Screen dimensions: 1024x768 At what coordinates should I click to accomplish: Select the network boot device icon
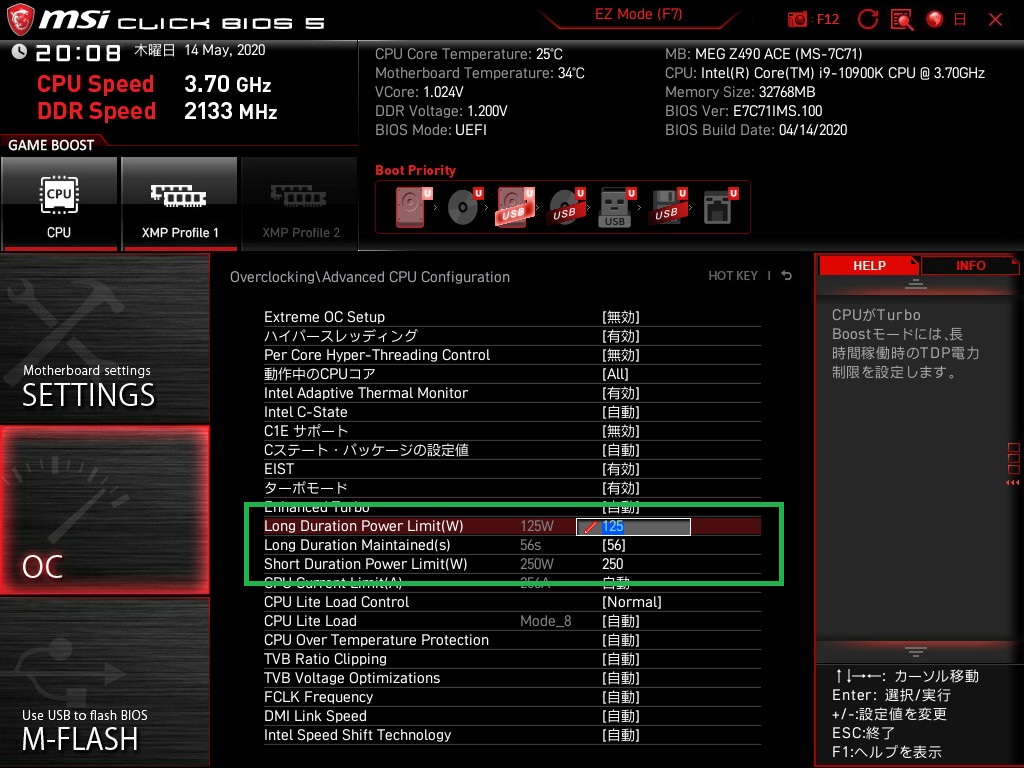720,207
